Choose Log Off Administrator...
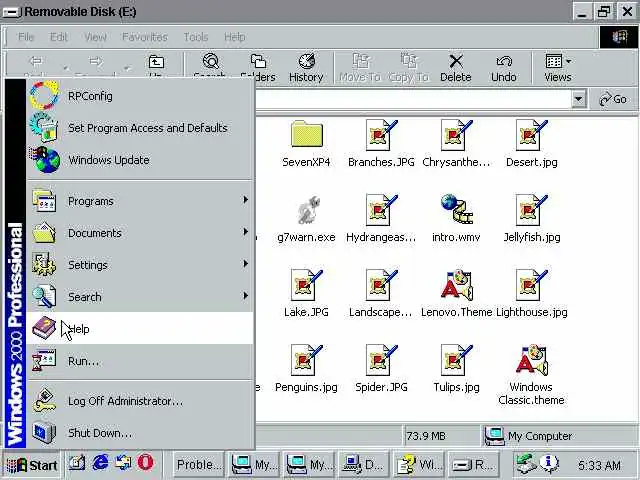This screenshot has height=480, width=640. coord(140,401)
